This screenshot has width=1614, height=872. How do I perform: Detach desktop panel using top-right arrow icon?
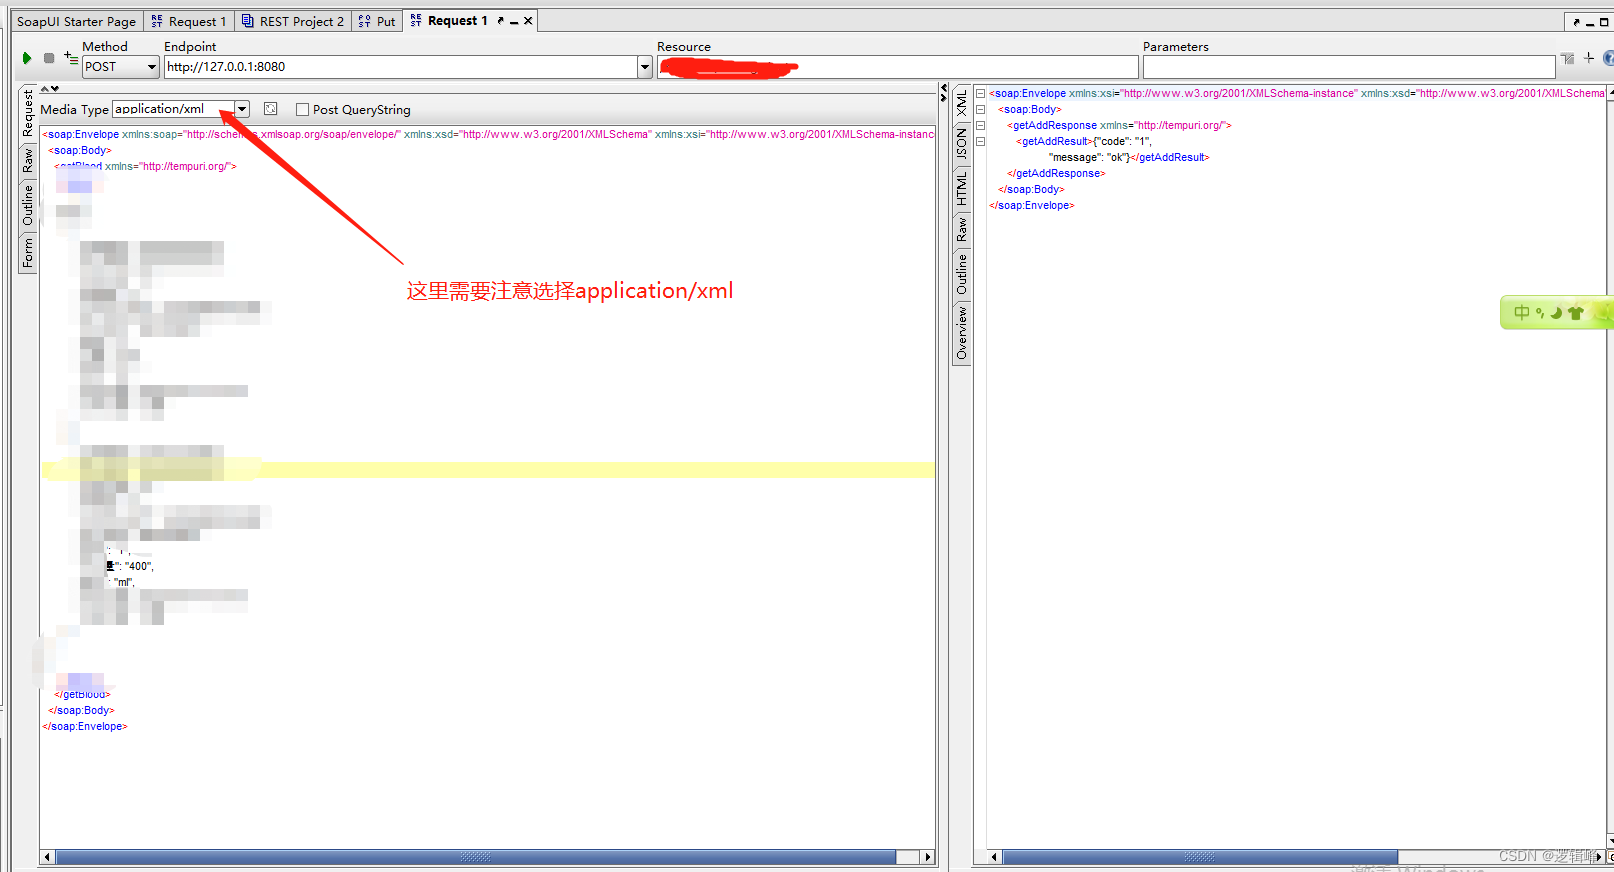pos(1576,22)
